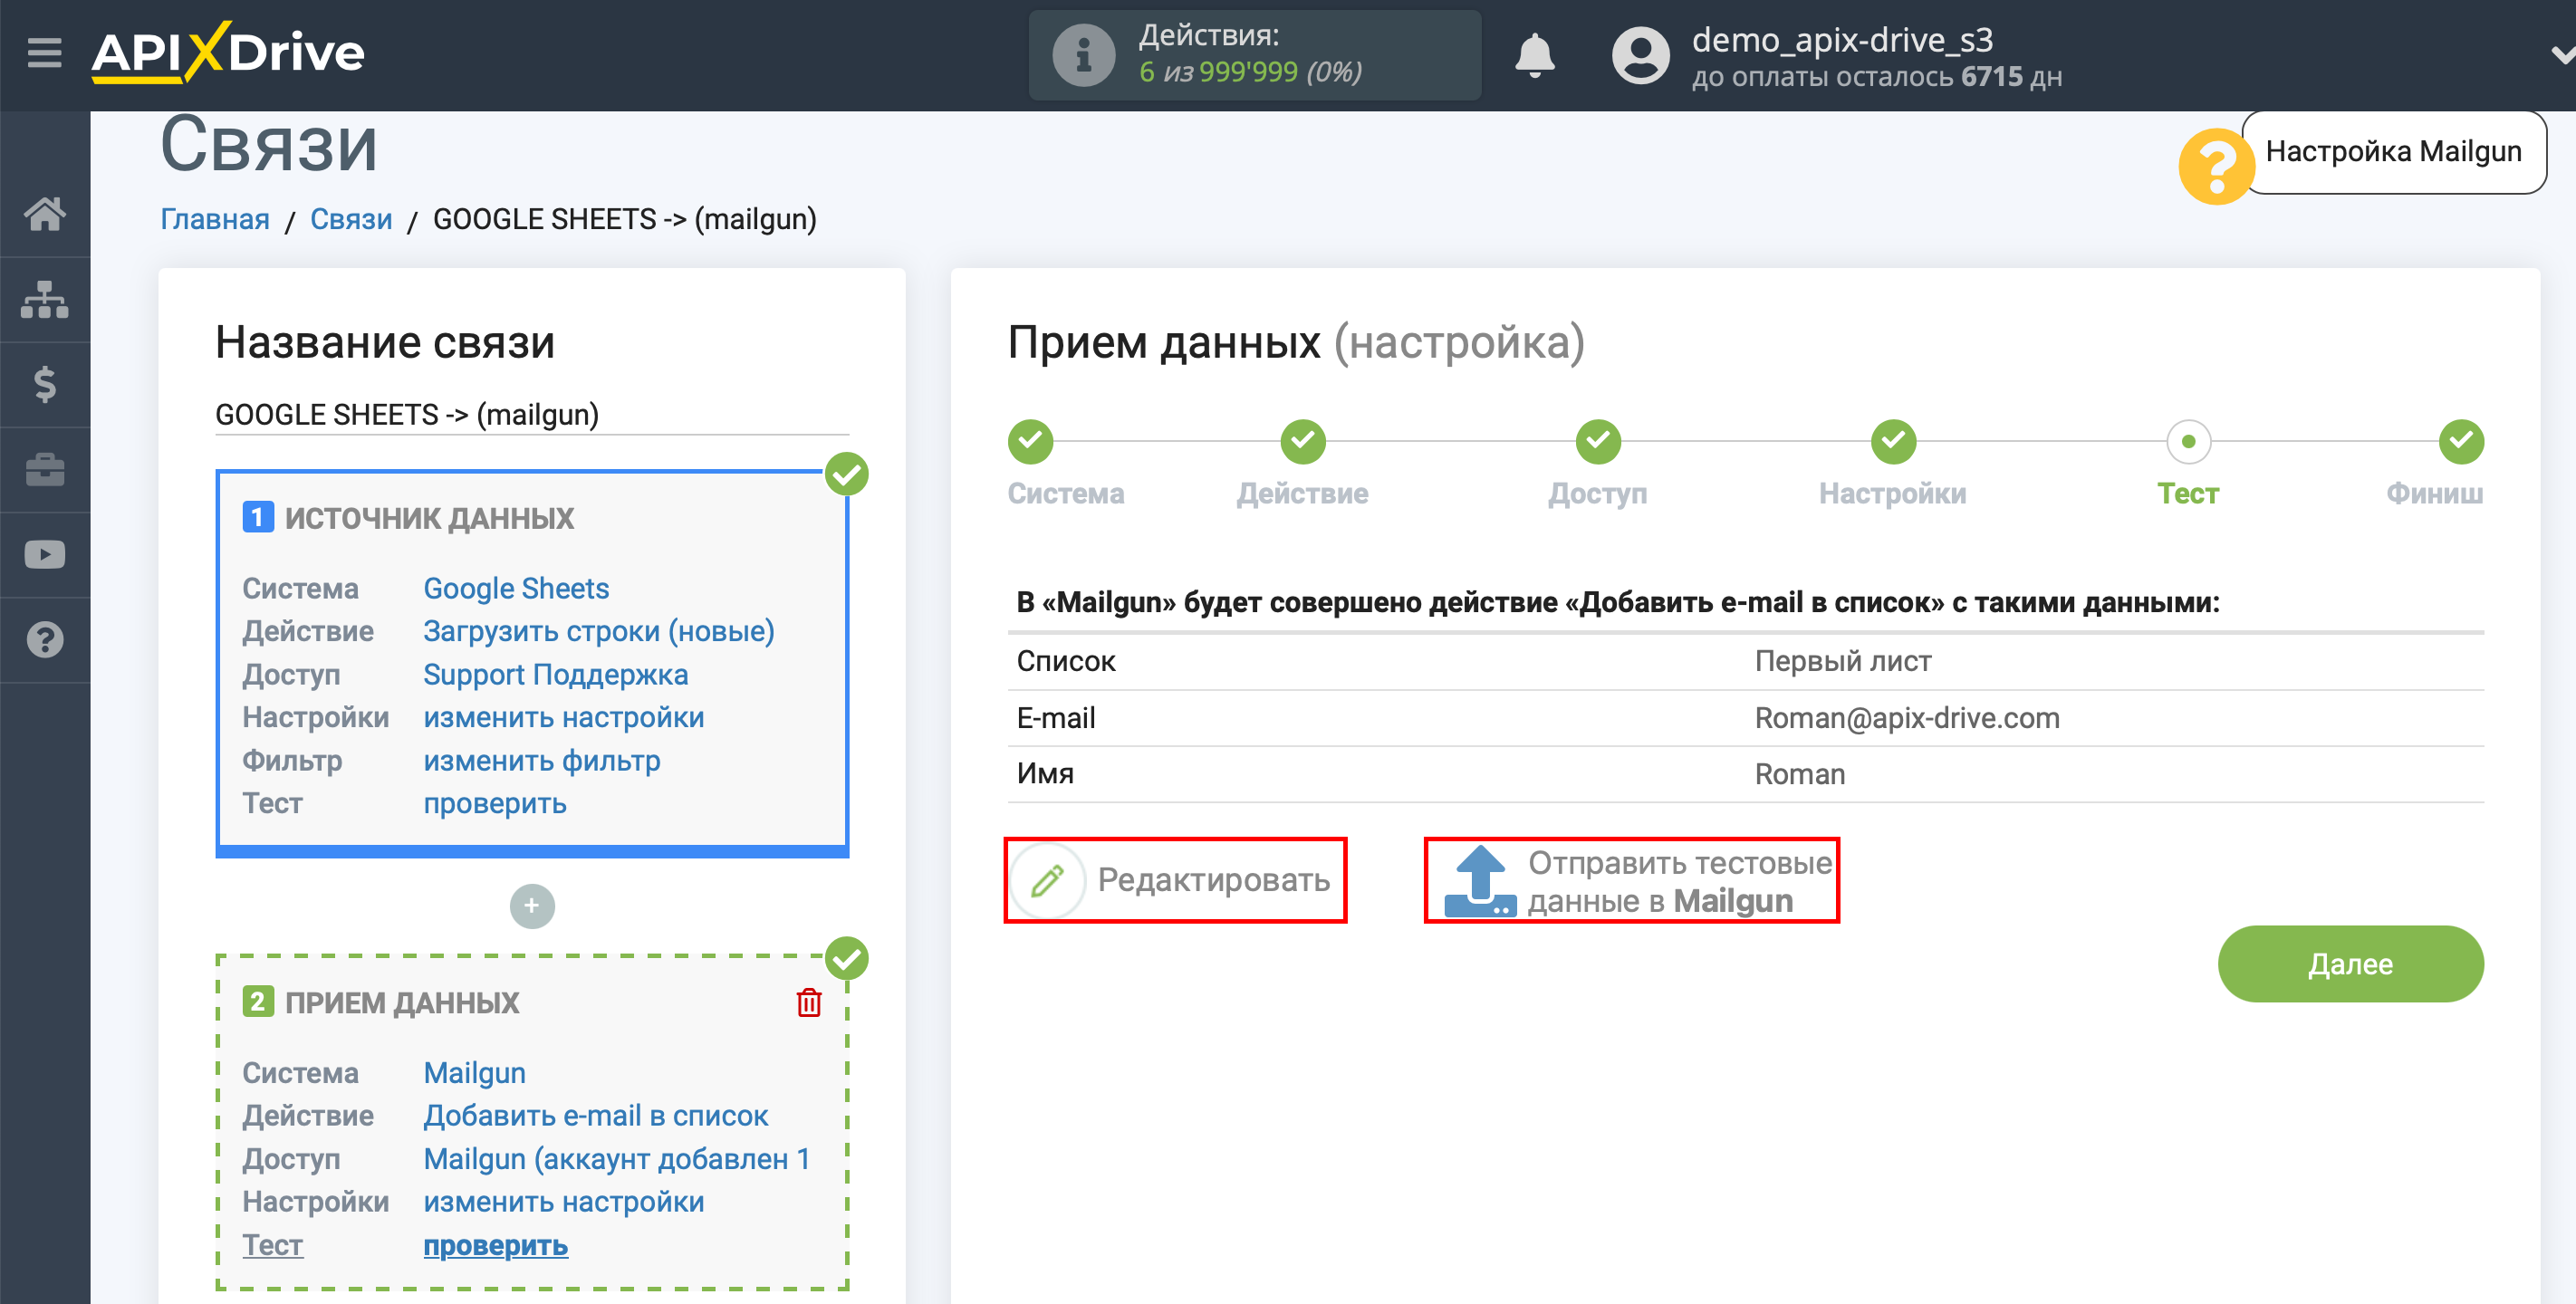This screenshot has width=2576, height=1304.
Task: Open the help question sidebar icon
Action: [45, 640]
